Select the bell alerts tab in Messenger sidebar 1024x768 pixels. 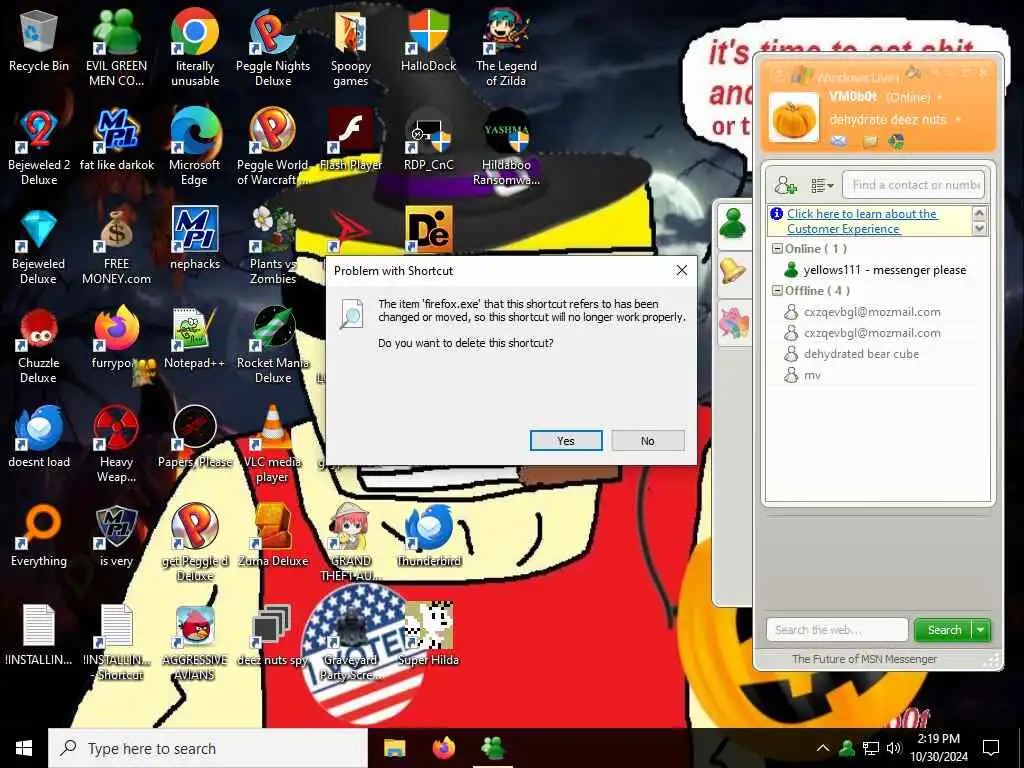(x=733, y=270)
